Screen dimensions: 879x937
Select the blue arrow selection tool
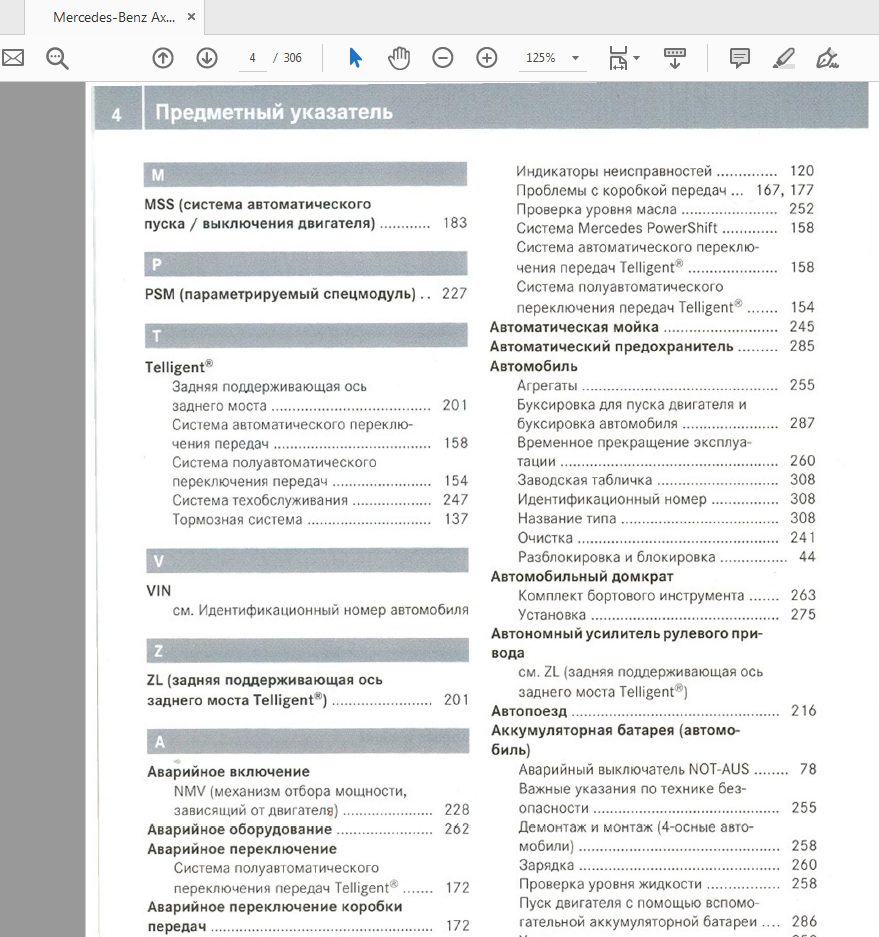click(355, 58)
